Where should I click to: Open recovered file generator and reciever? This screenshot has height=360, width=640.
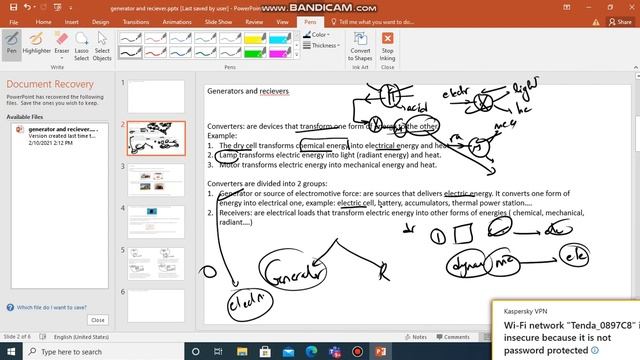[60, 136]
